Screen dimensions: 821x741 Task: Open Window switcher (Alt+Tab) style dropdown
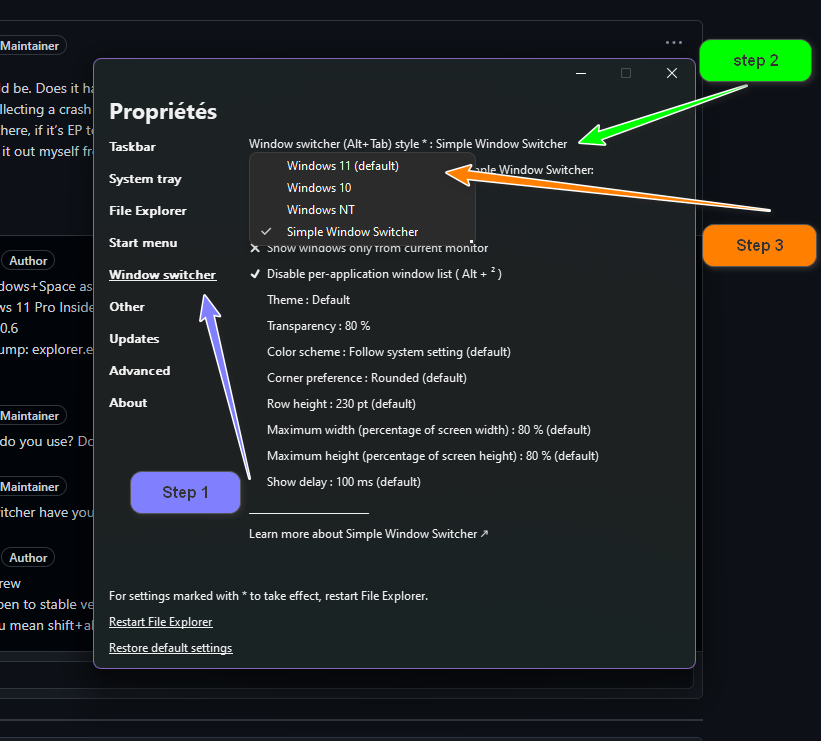pos(408,144)
